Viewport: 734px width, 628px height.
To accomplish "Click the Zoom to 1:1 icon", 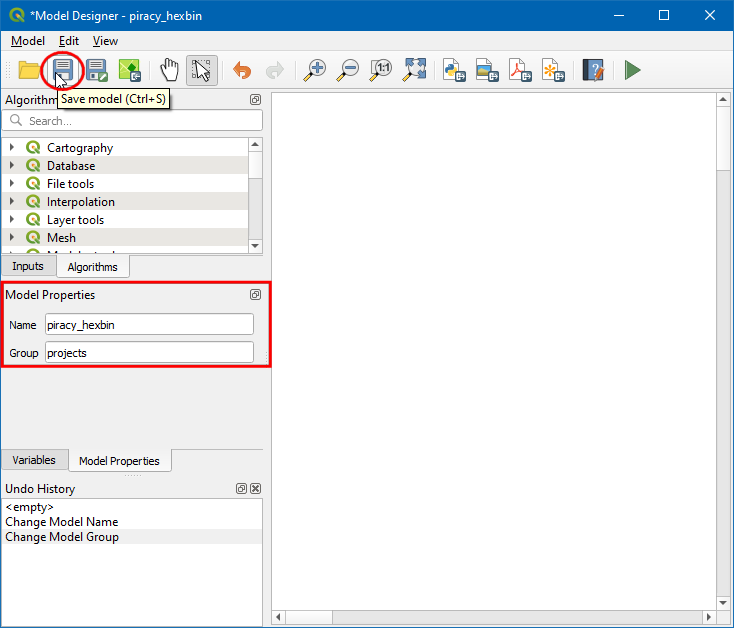I will coord(380,70).
